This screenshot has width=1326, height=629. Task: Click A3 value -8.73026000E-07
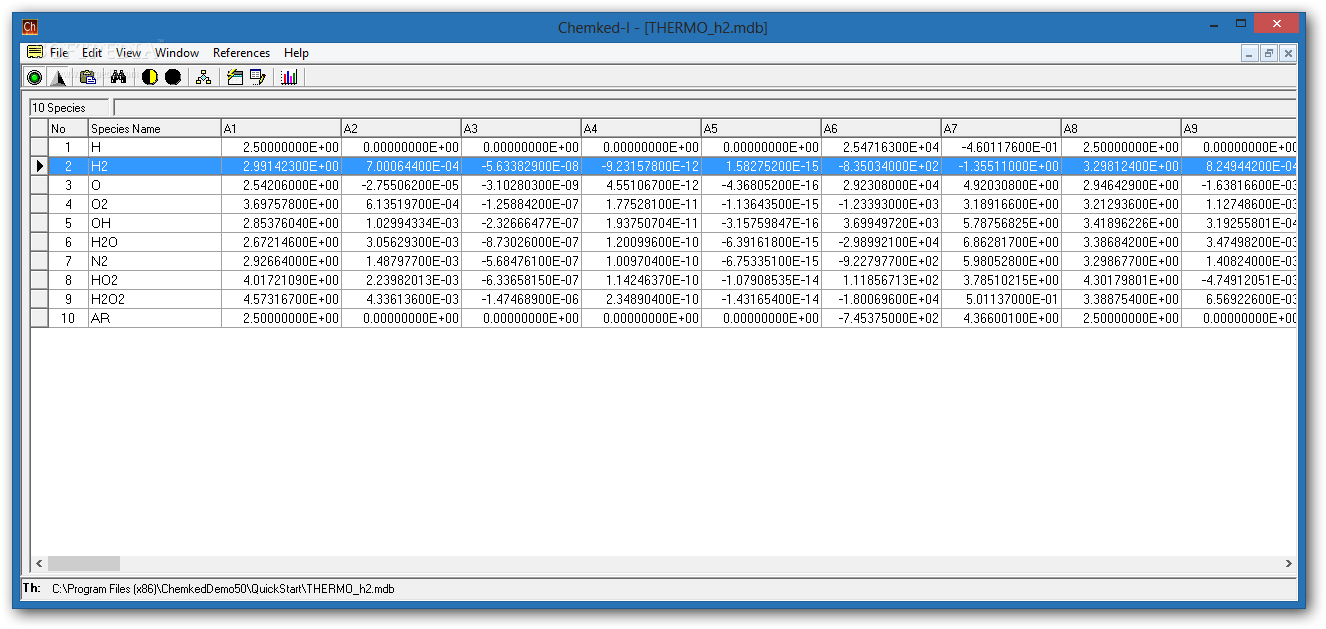[521, 242]
